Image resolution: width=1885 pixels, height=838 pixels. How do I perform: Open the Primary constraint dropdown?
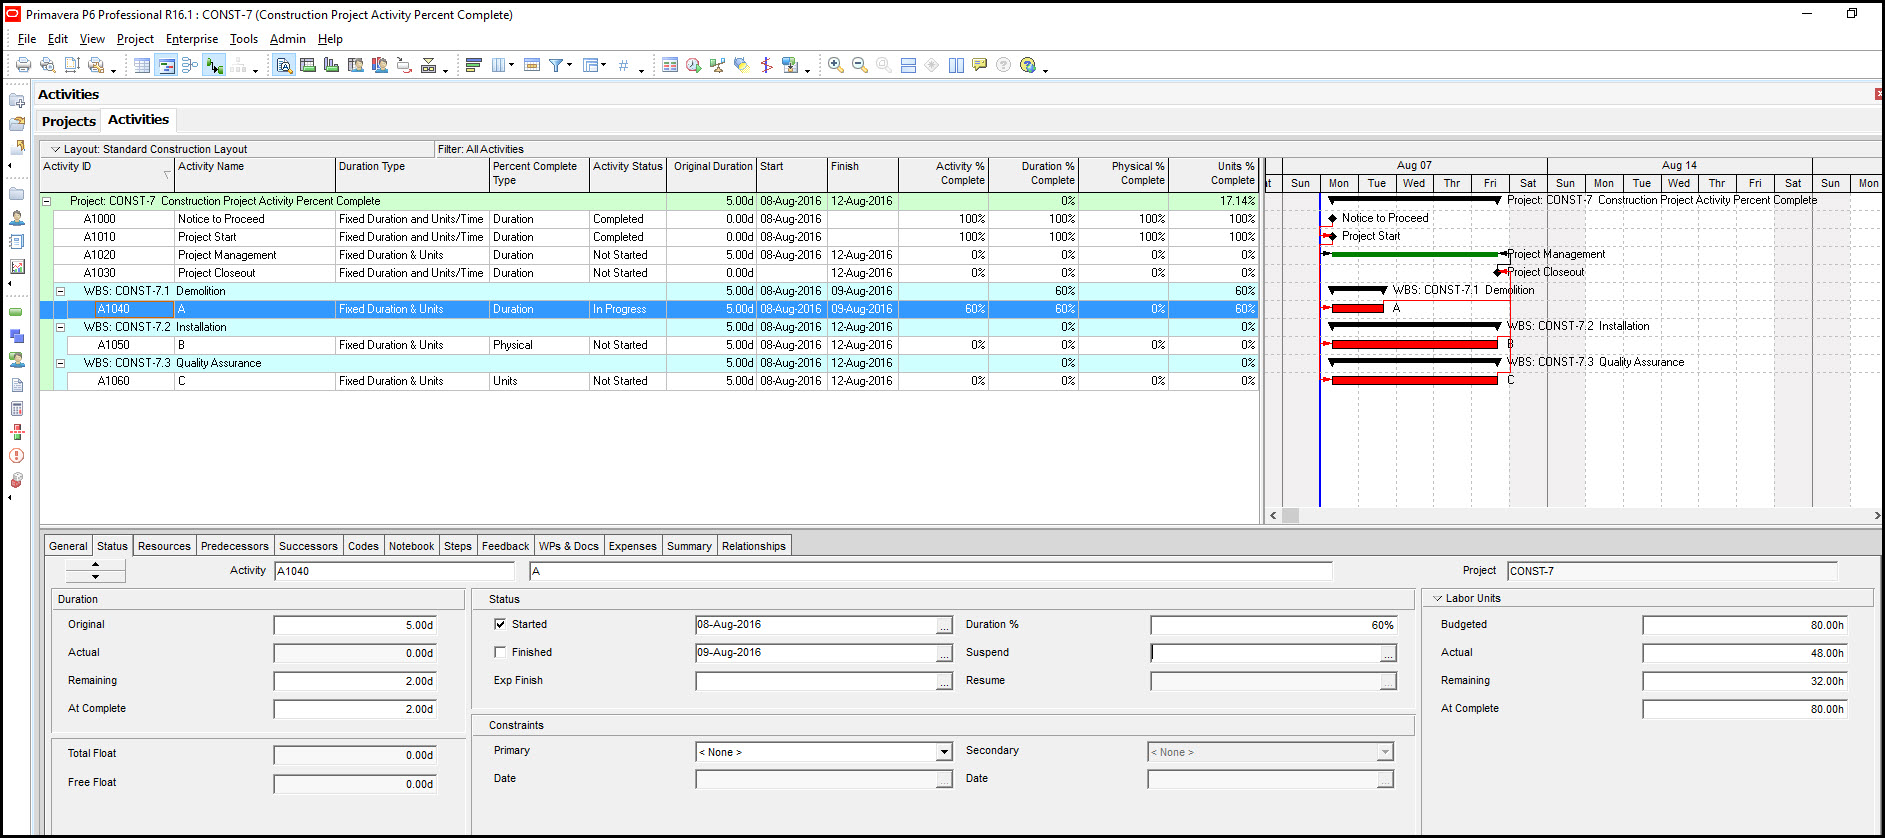(x=944, y=752)
